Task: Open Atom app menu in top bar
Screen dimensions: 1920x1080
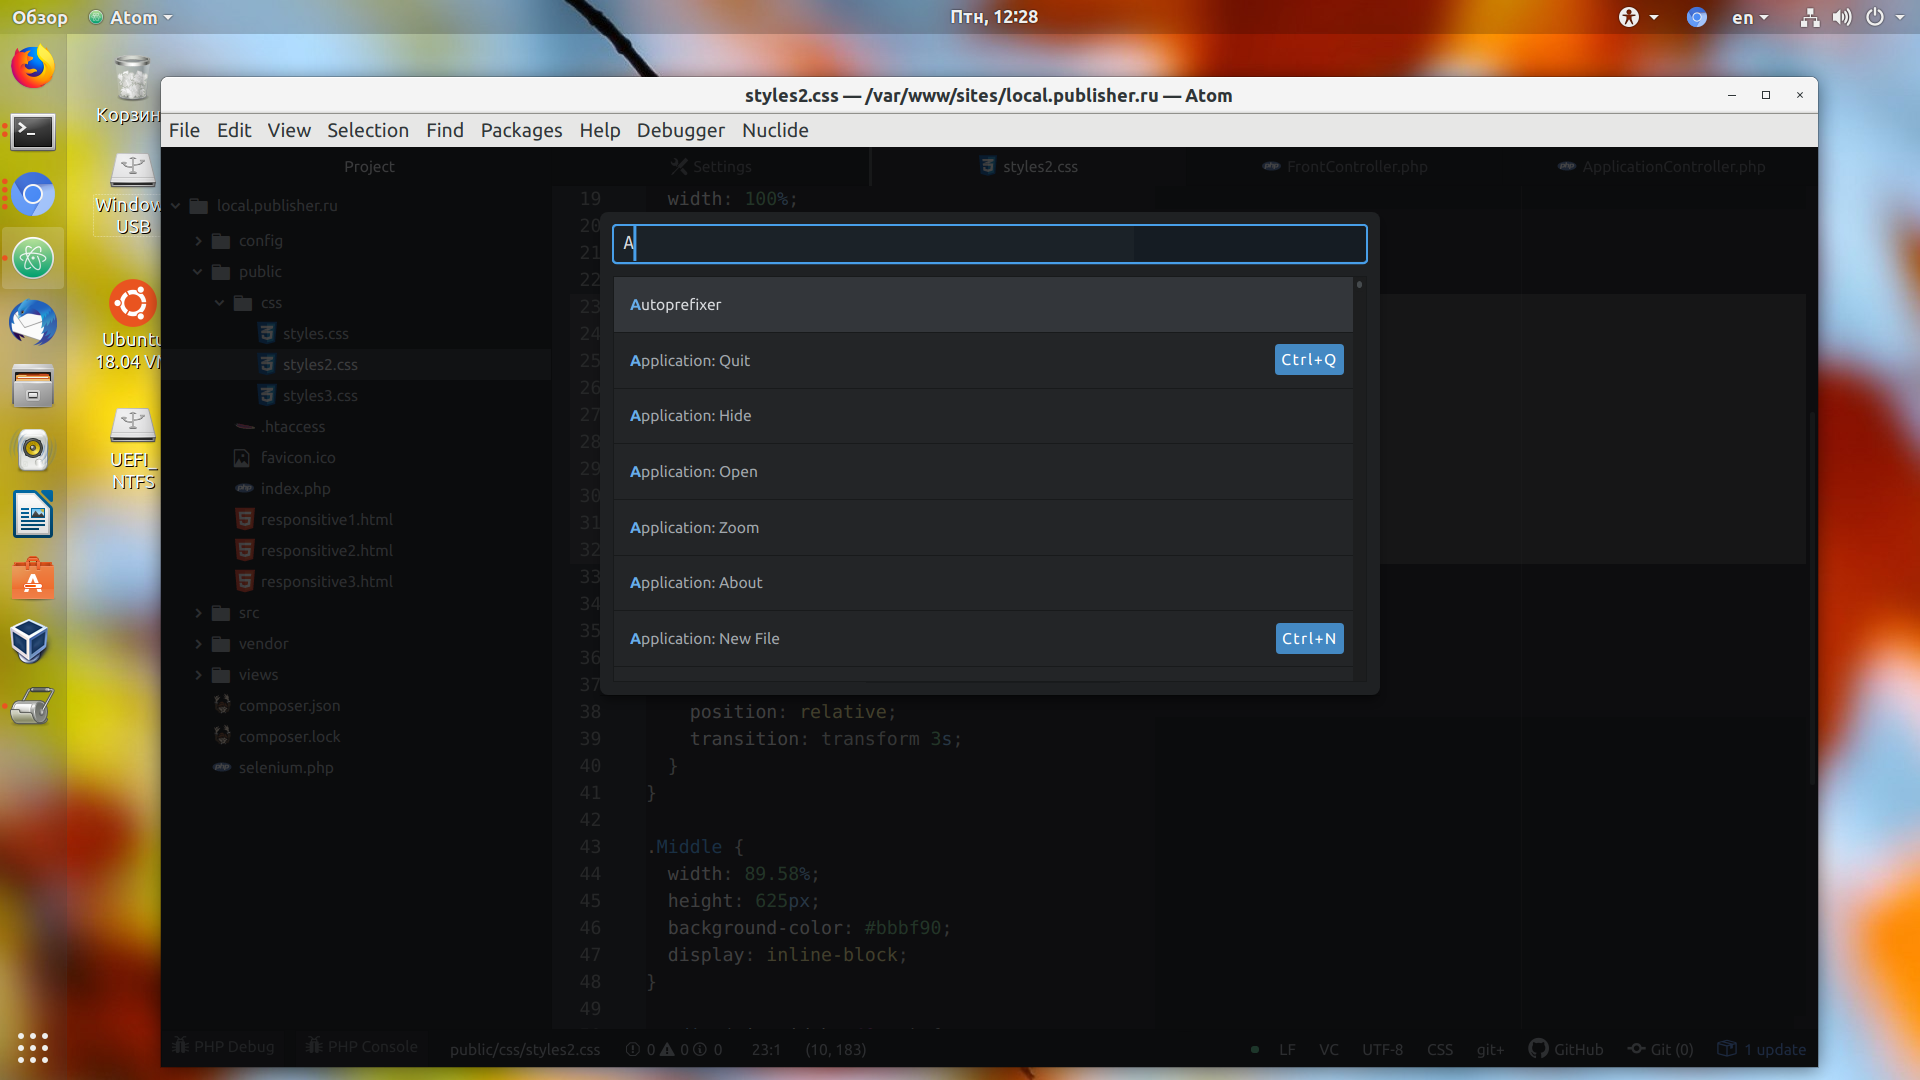Action: point(131,17)
